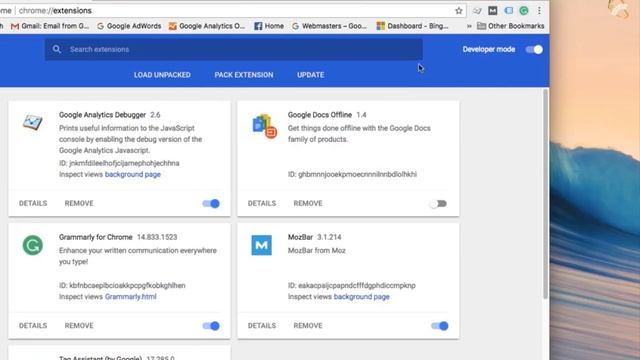Screen dimensions: 640x360
Task: Click the MozBar version 3.1.214
Action: (329, 237)
